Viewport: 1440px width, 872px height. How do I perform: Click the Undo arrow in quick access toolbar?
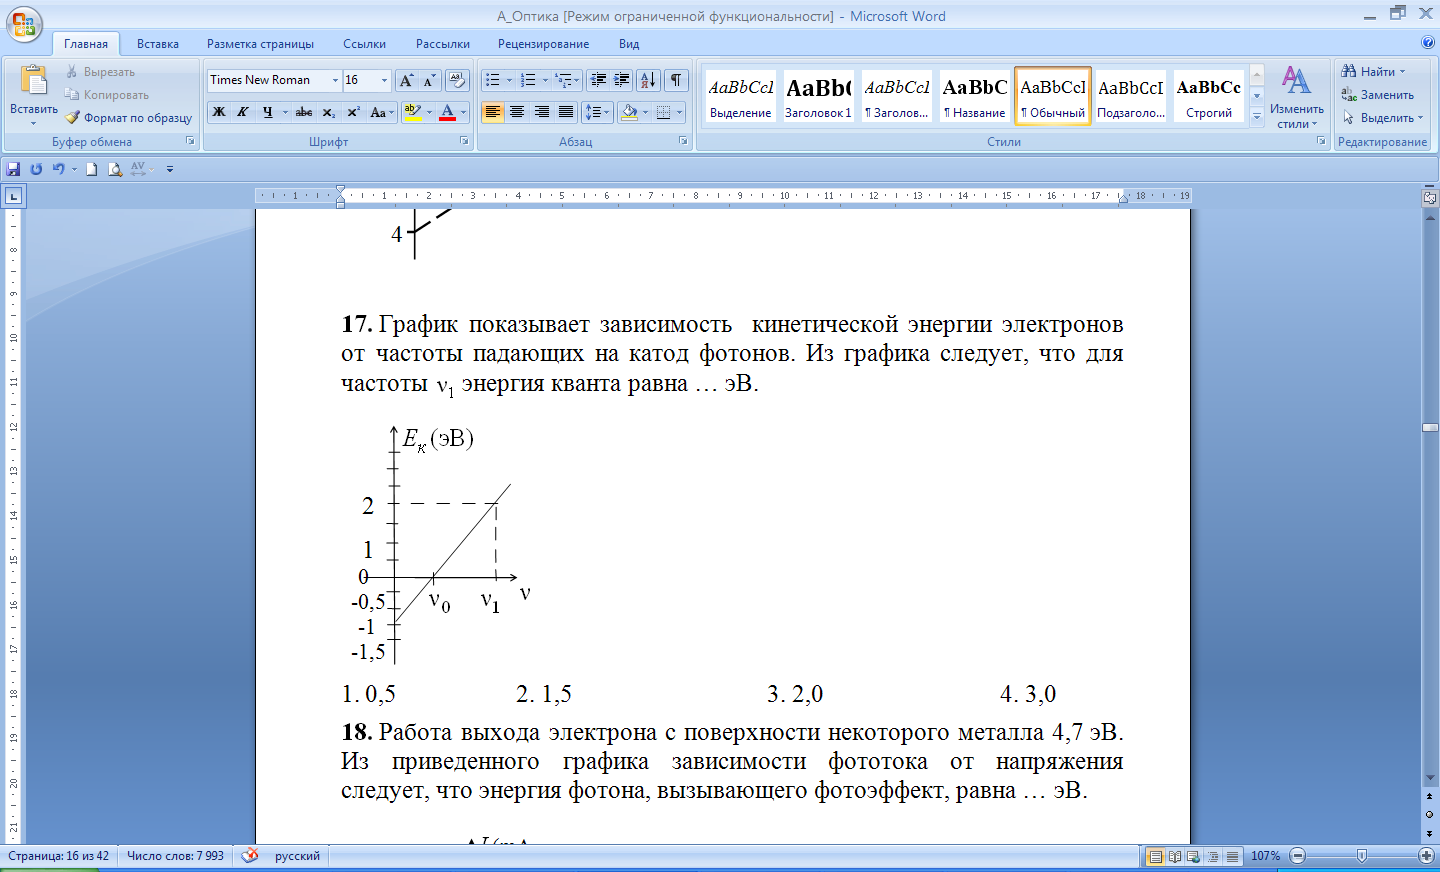[59, 169]
